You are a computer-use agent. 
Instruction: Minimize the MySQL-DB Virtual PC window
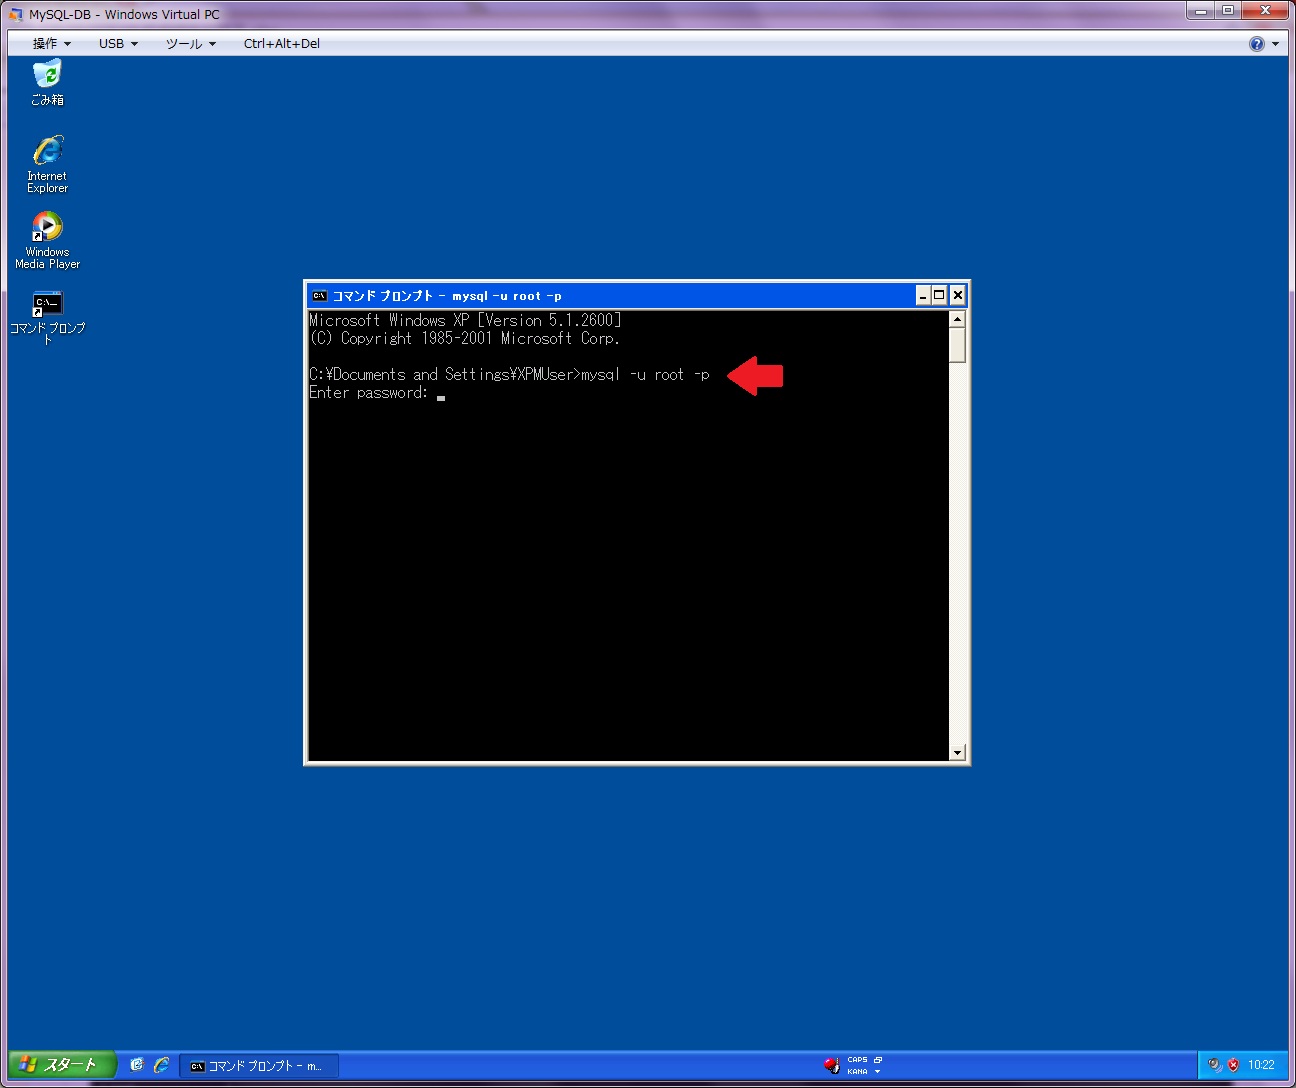1199,11
